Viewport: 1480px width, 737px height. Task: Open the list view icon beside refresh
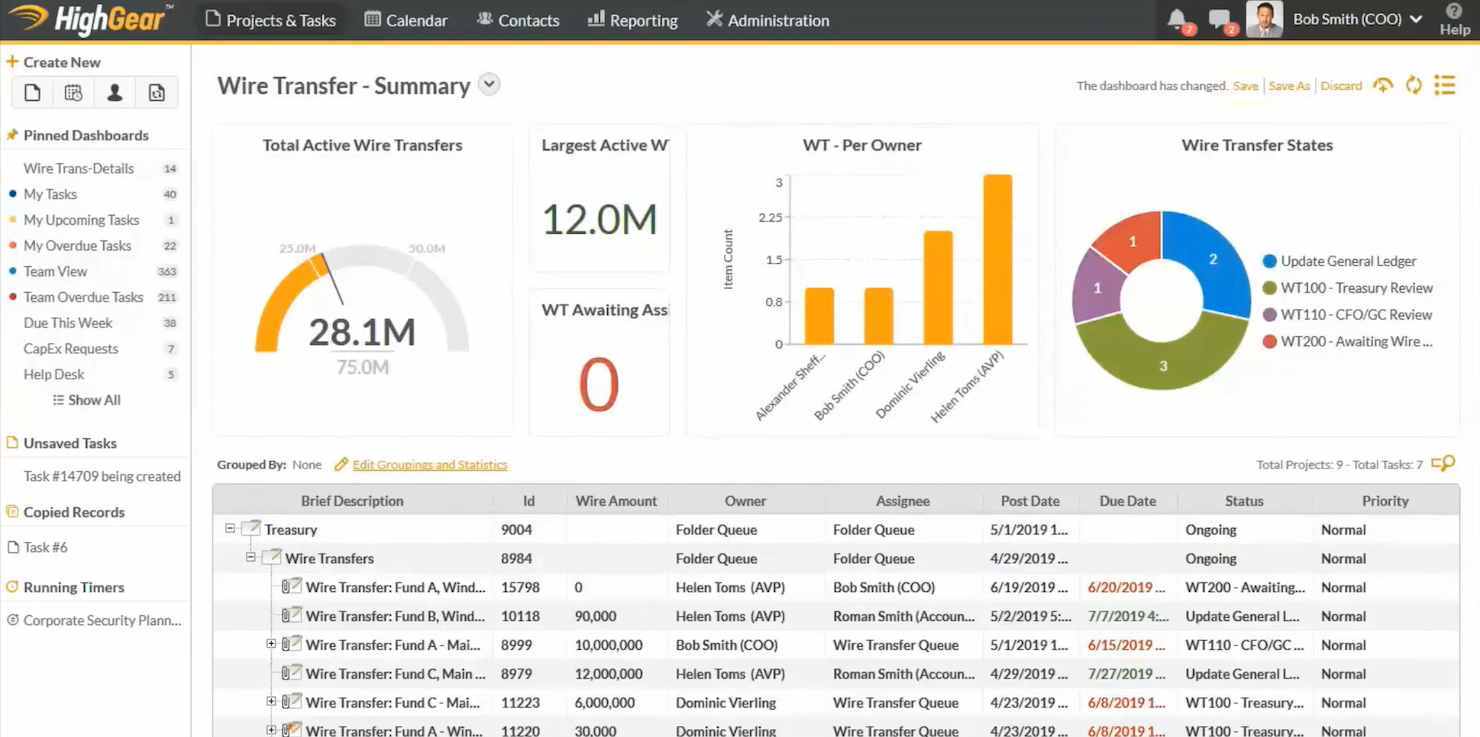coord(1445,86)
